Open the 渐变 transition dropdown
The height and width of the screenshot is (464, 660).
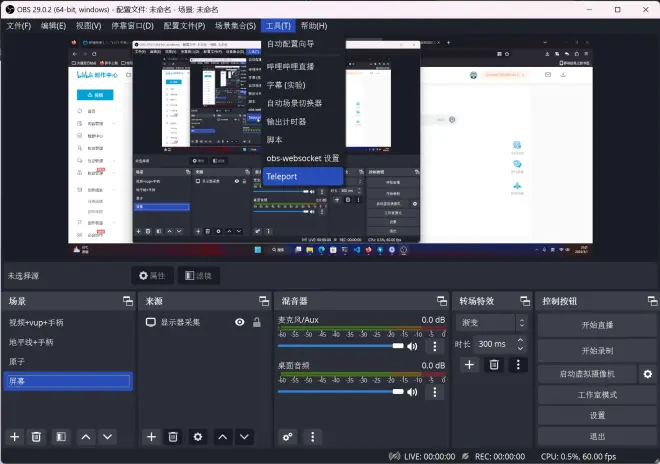(x=492, y=323)
